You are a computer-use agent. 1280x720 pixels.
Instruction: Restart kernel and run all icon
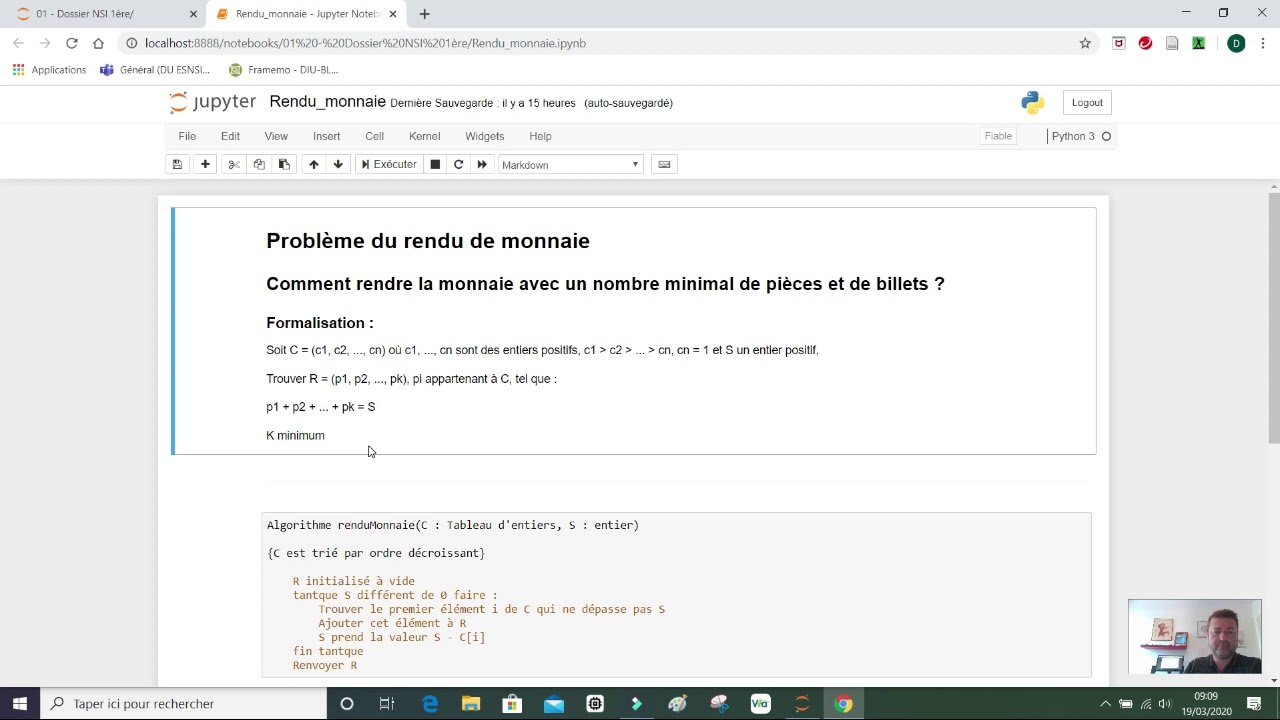[x=482, y=164]
